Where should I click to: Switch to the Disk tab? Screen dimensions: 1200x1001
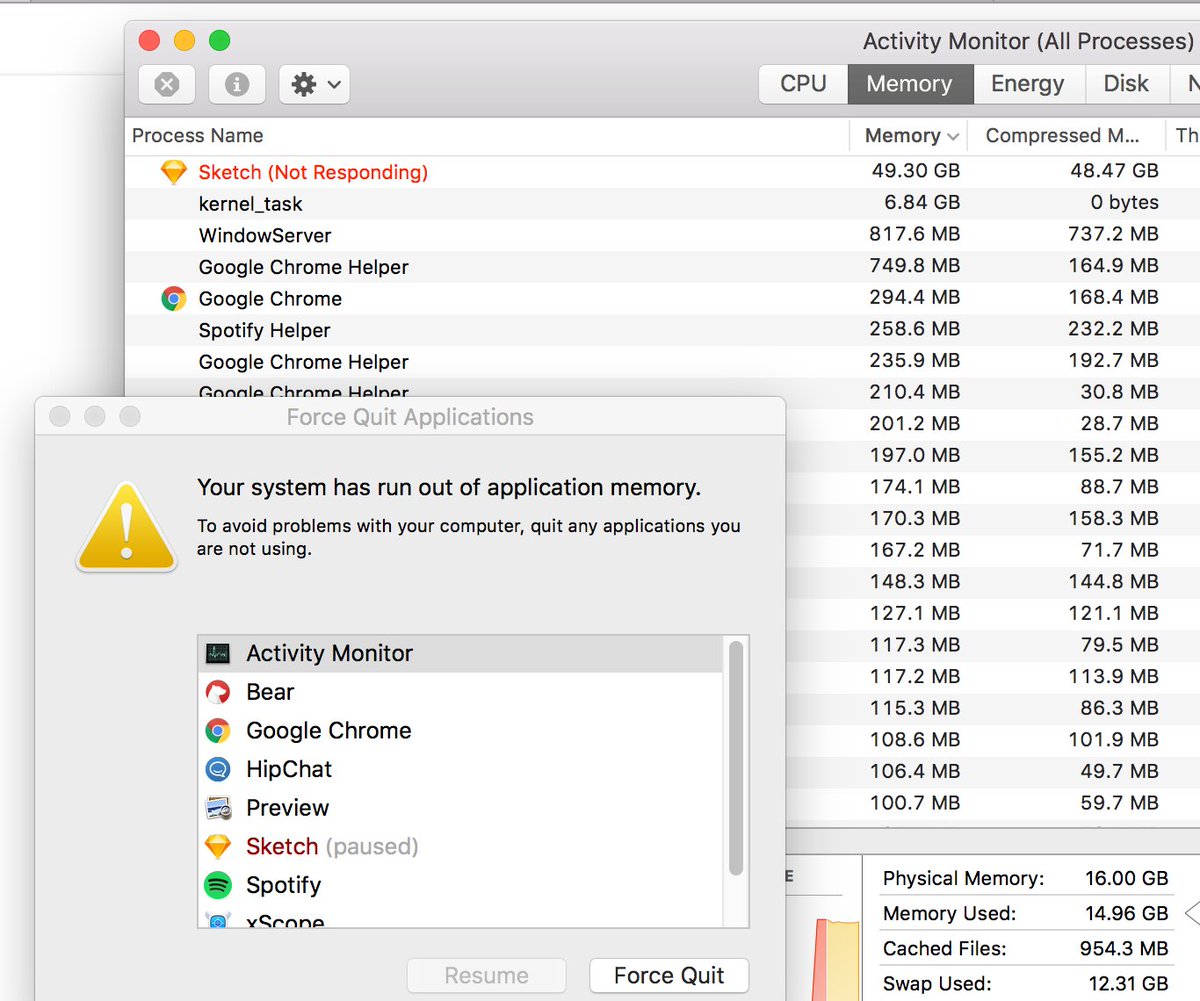coord(1126,84)
